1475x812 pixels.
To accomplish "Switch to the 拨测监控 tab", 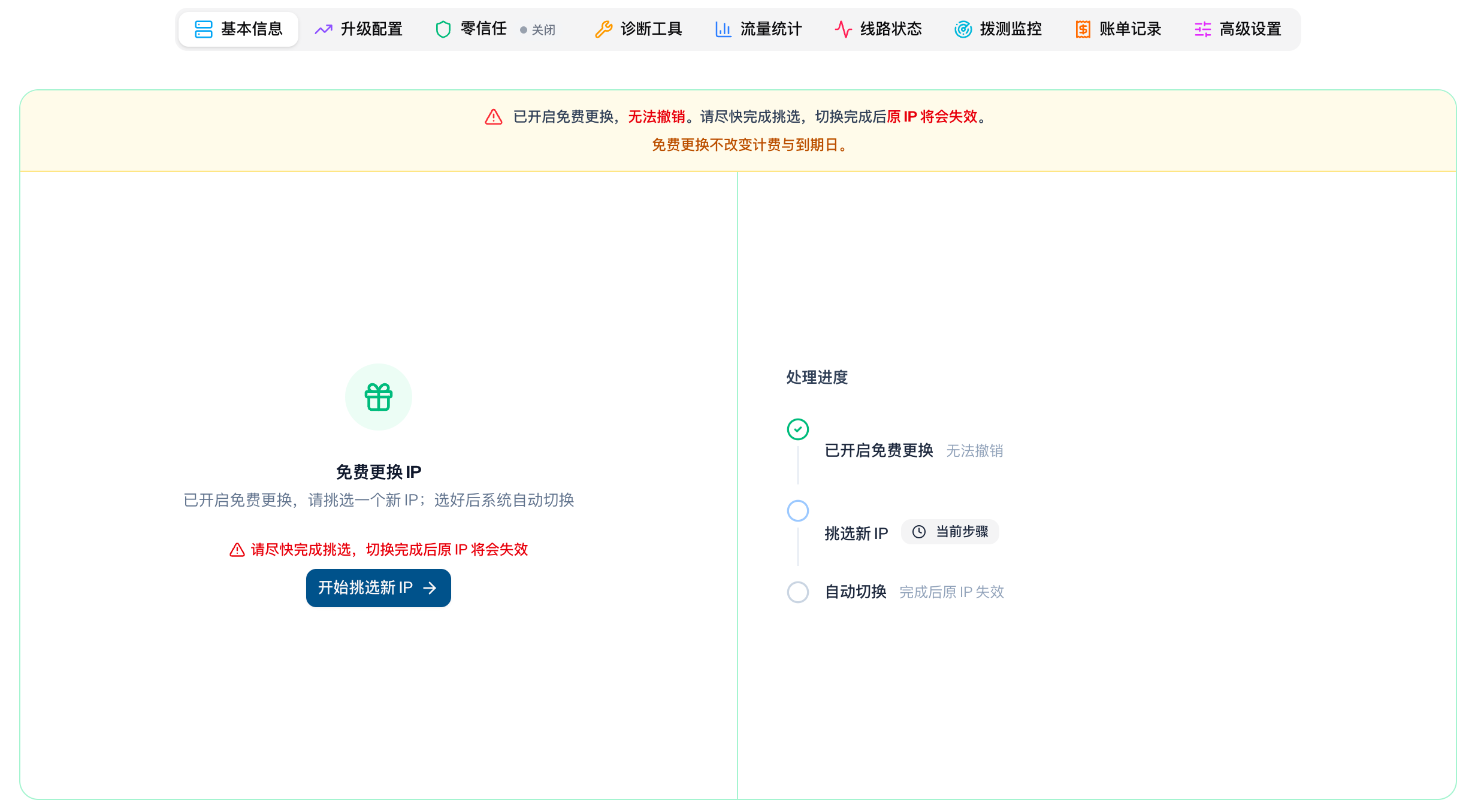I will pos(998,29).
